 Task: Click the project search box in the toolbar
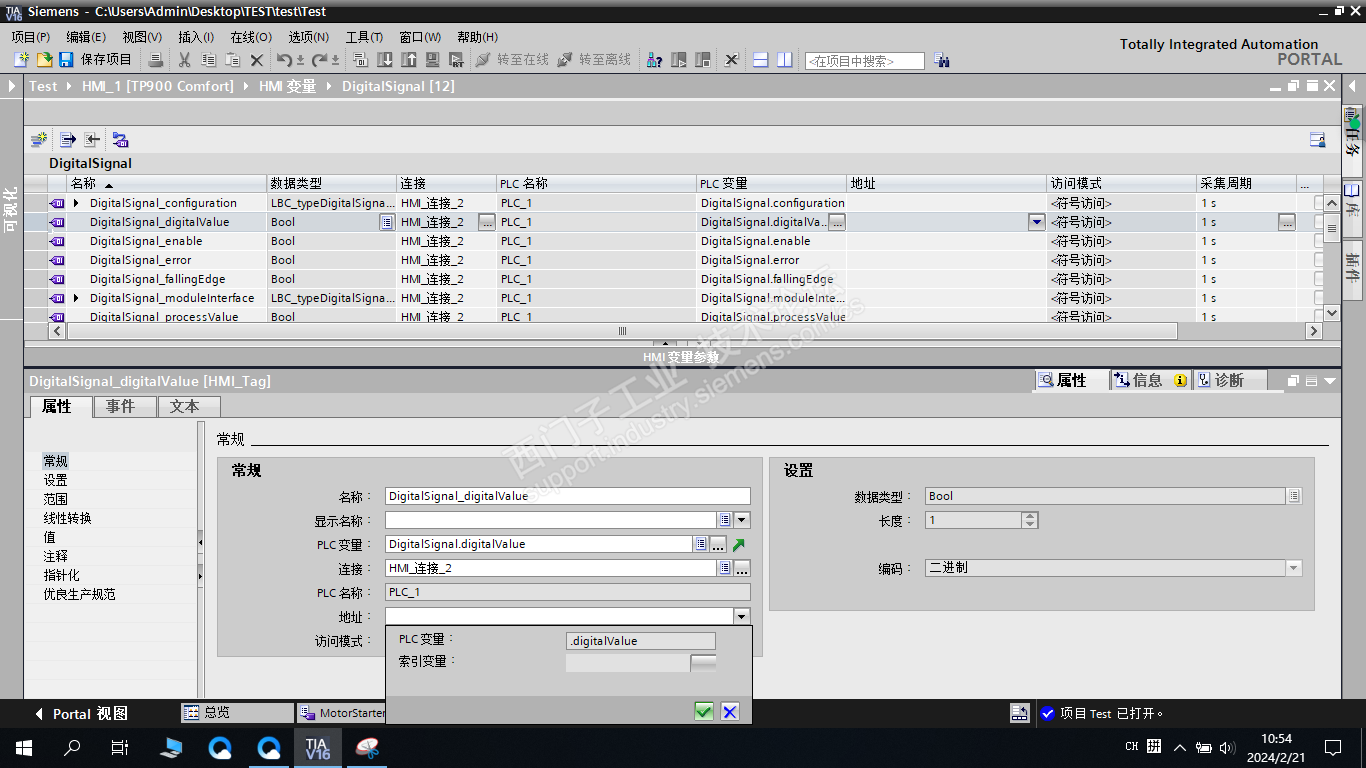(865, 61)
